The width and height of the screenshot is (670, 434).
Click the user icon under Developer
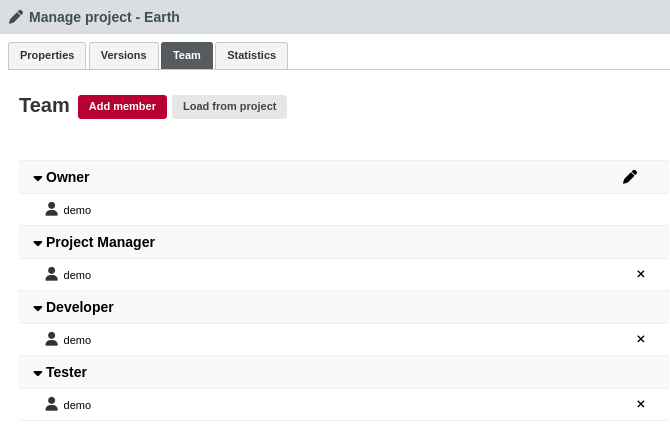[52, 339]
